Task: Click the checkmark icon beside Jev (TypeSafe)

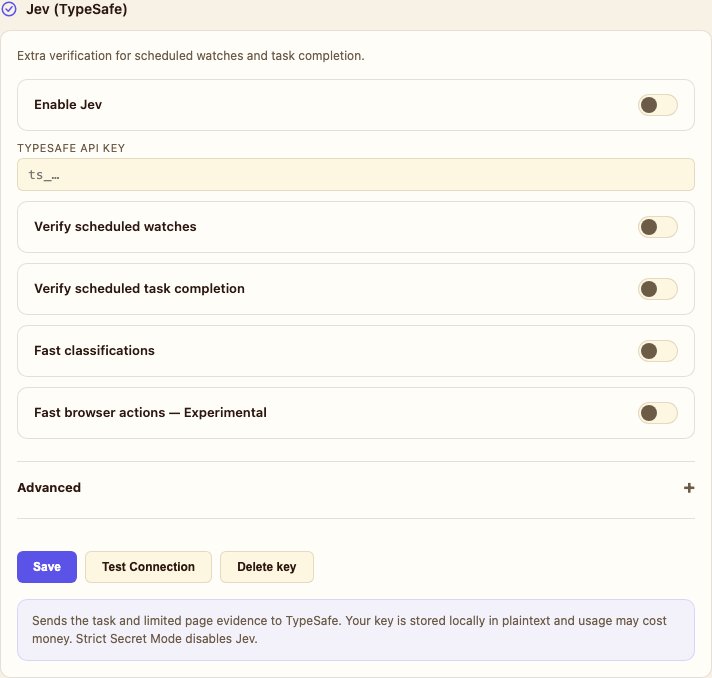Action: click(x=9, y=9)
